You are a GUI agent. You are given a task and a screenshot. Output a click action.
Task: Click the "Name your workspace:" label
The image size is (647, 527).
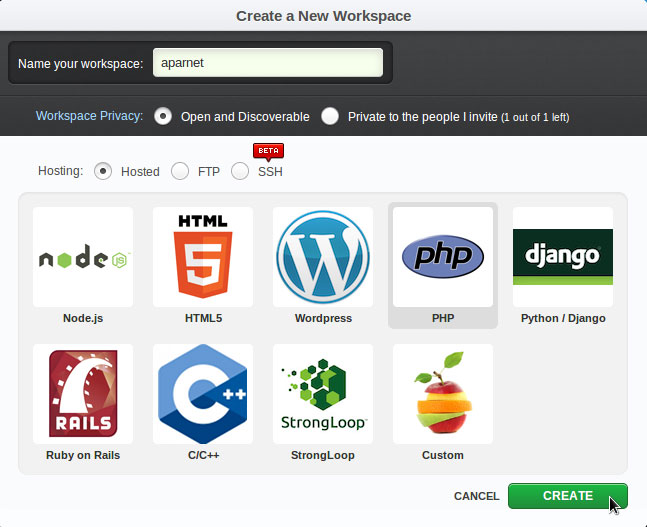click(x=80, y=64)
